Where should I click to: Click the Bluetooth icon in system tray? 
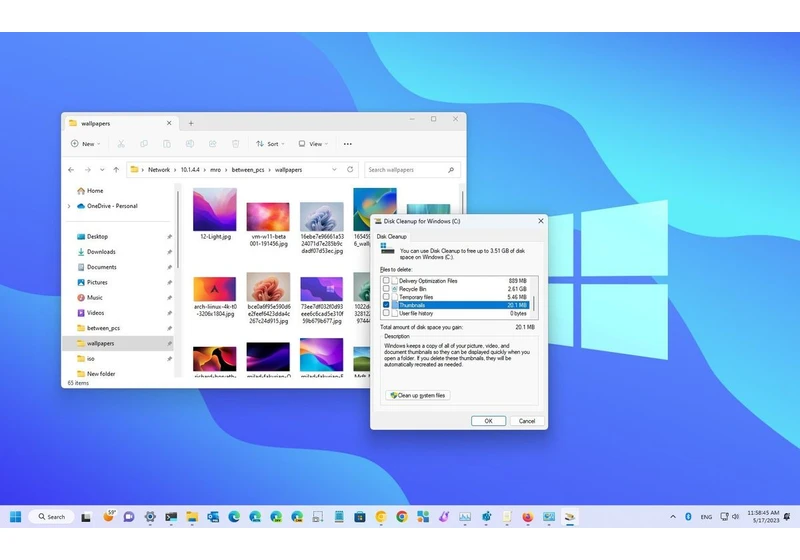pyautogui.click(x=688, y=517)
